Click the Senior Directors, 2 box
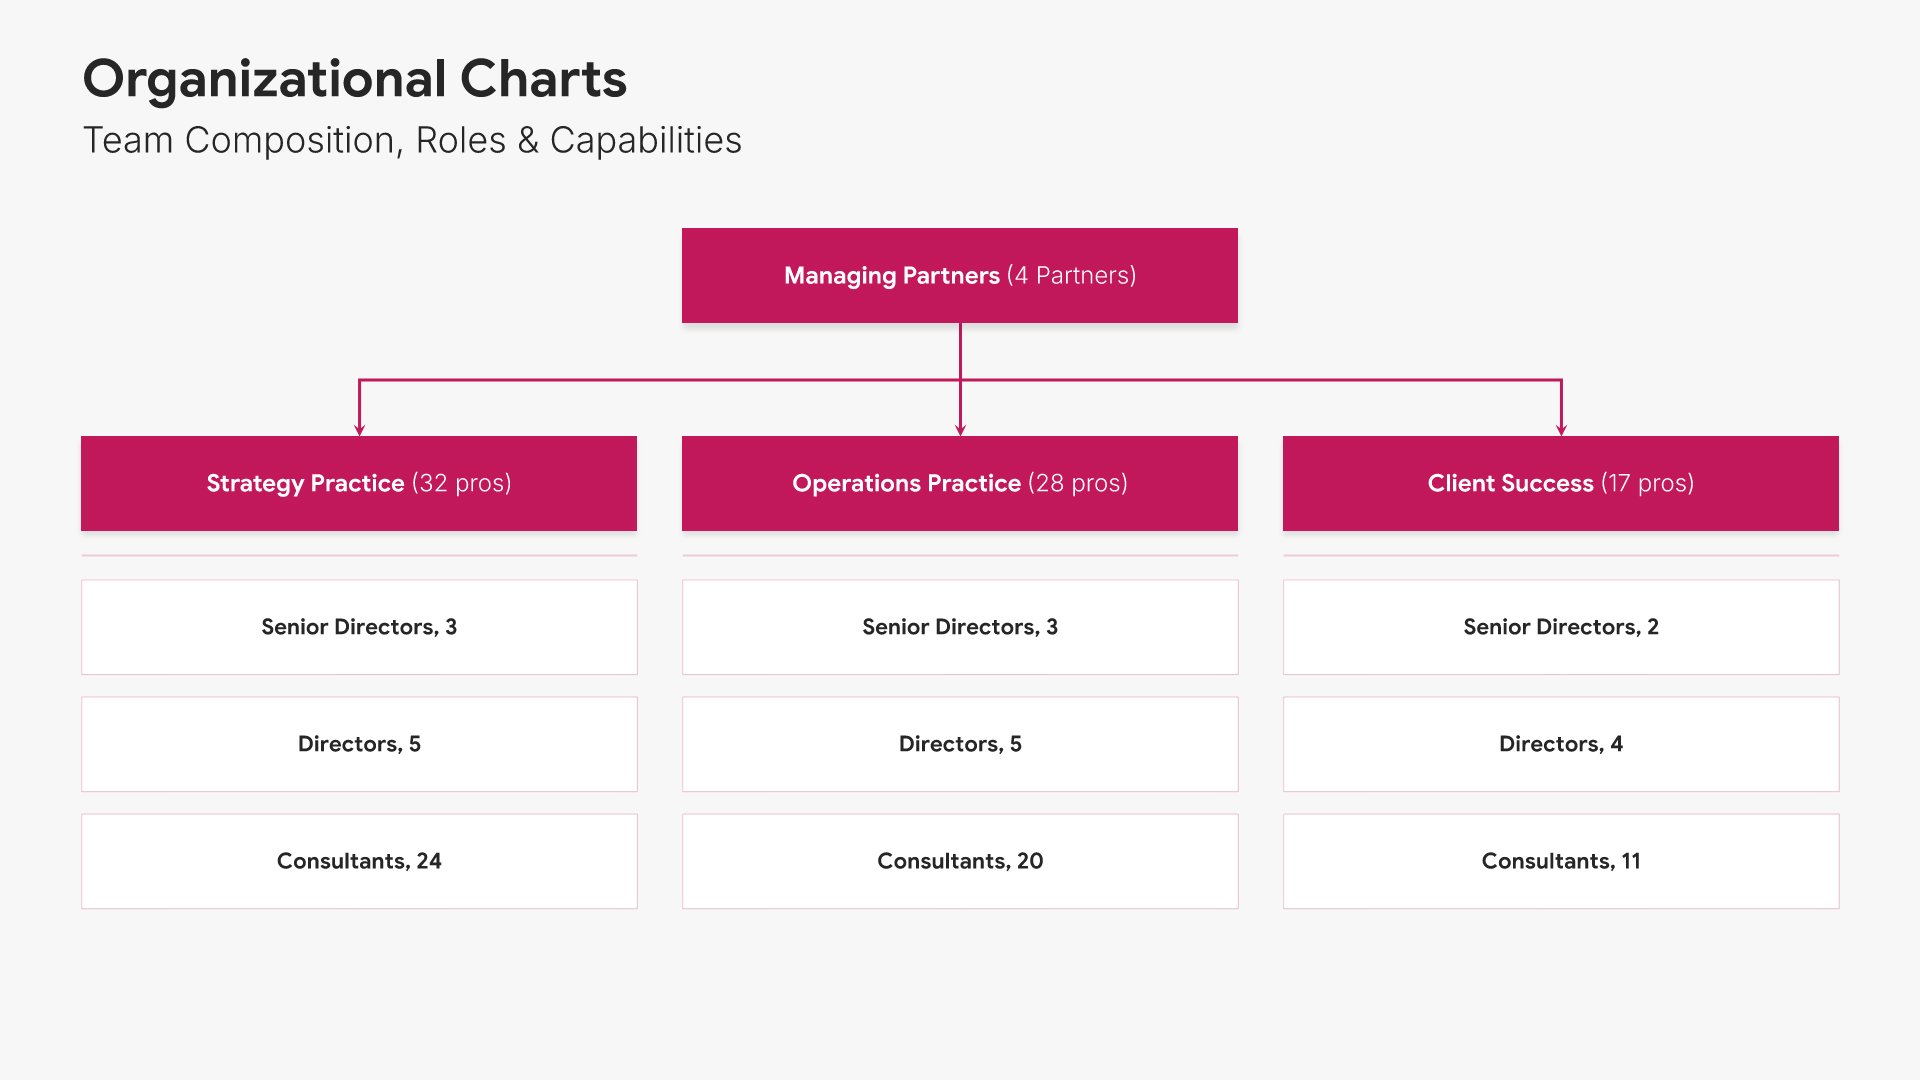1920x1080 pixels. 1560,627
